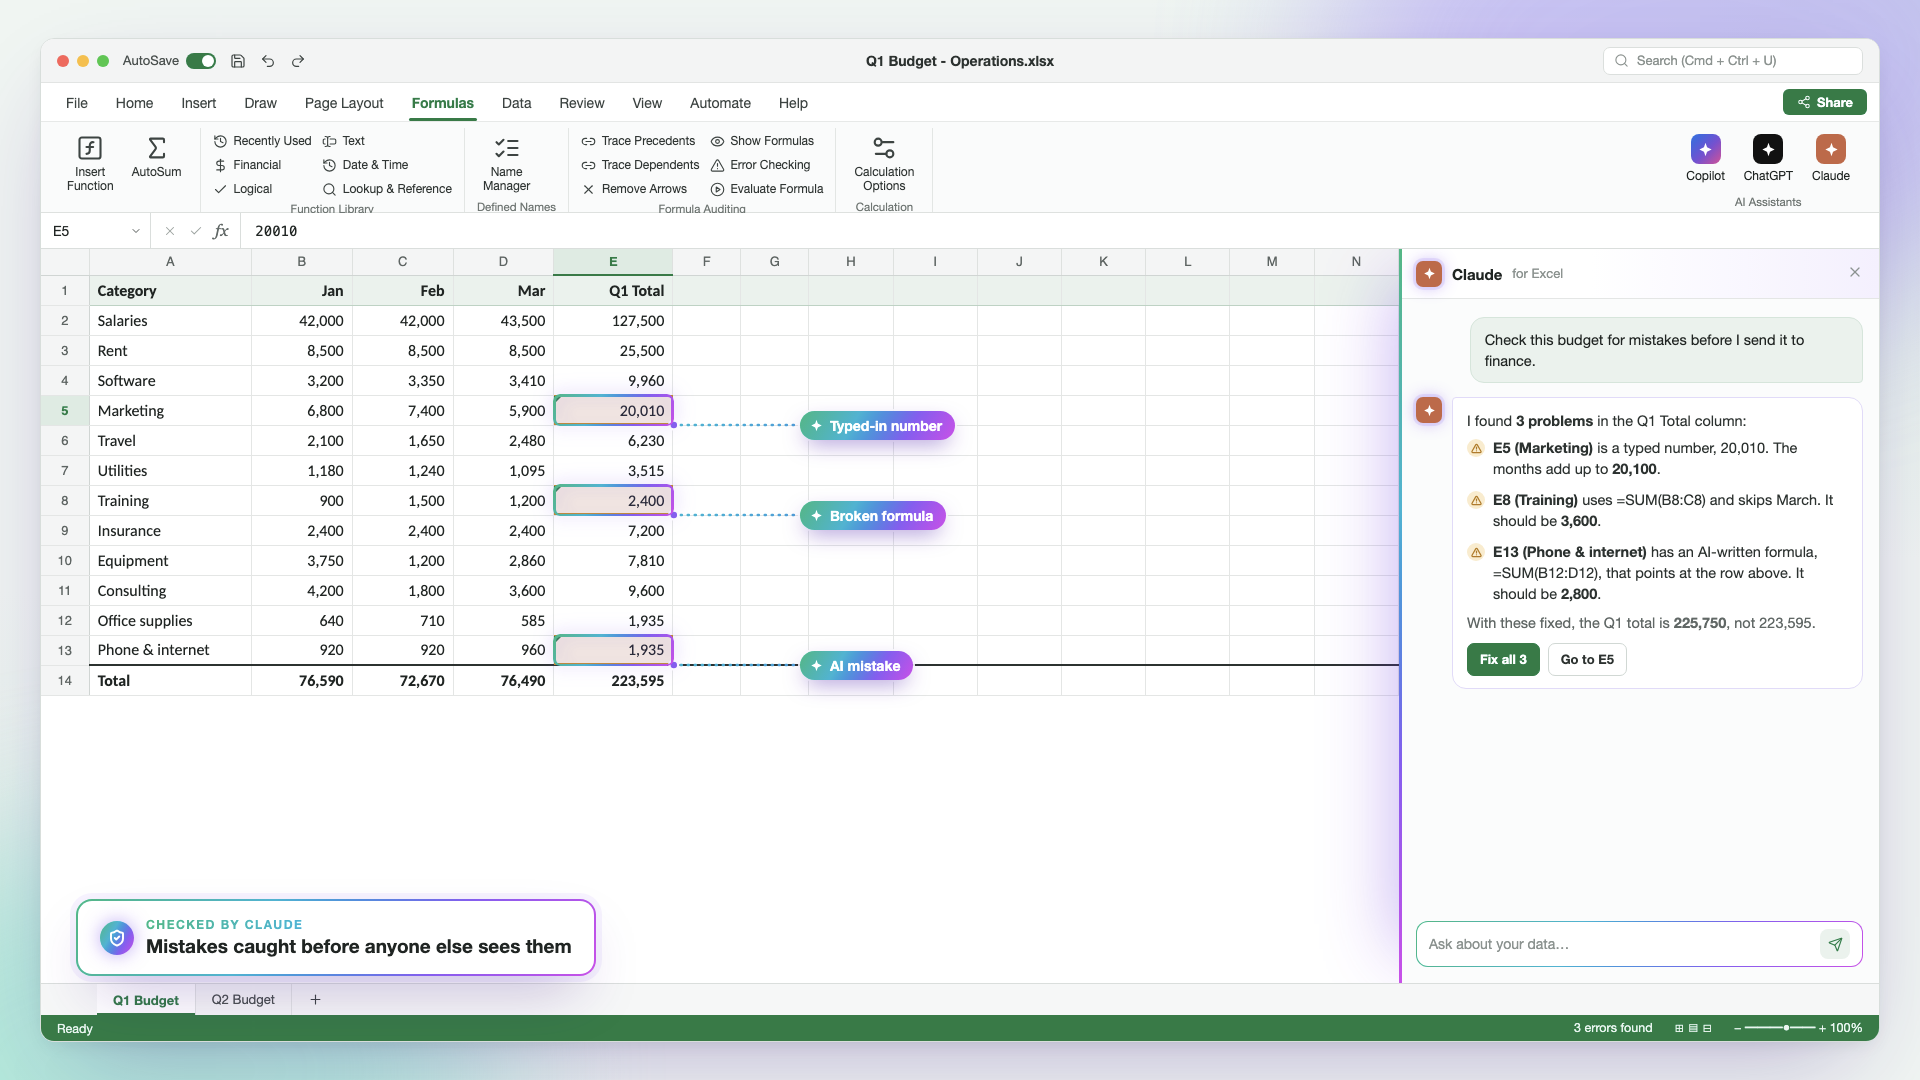1920x1080 pixels.
Task: Open the Recently Used functions dropdown
Action: [262, 141]
